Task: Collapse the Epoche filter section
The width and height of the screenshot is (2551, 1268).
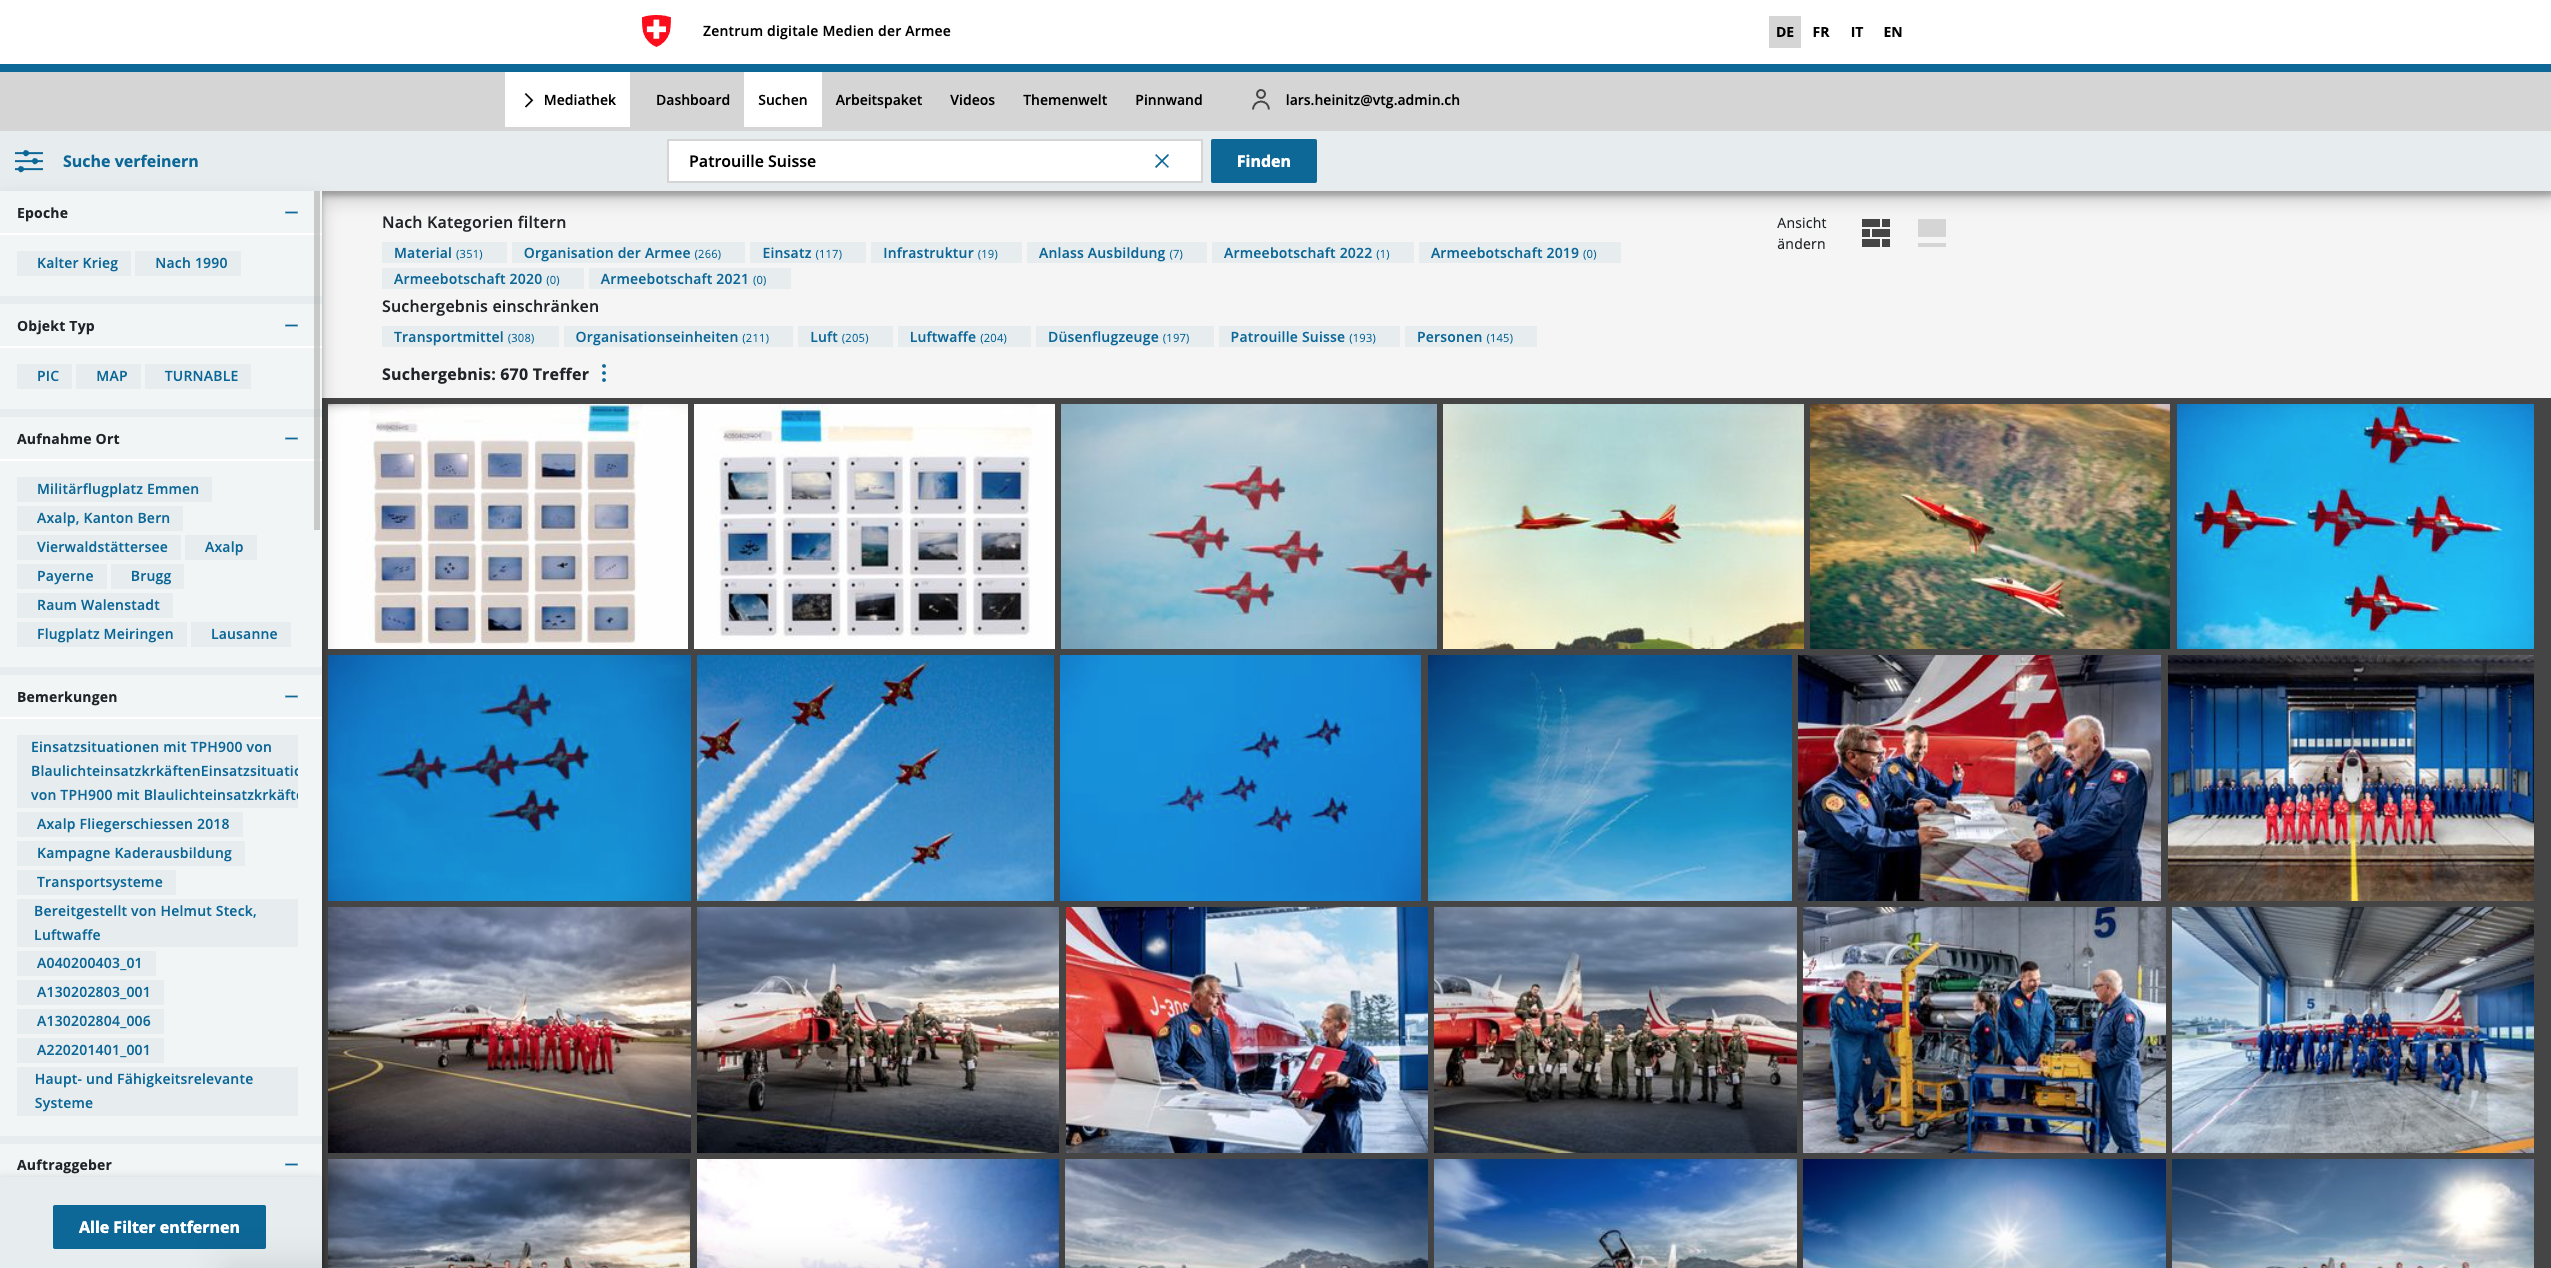Action: click(x=291, y=213)
